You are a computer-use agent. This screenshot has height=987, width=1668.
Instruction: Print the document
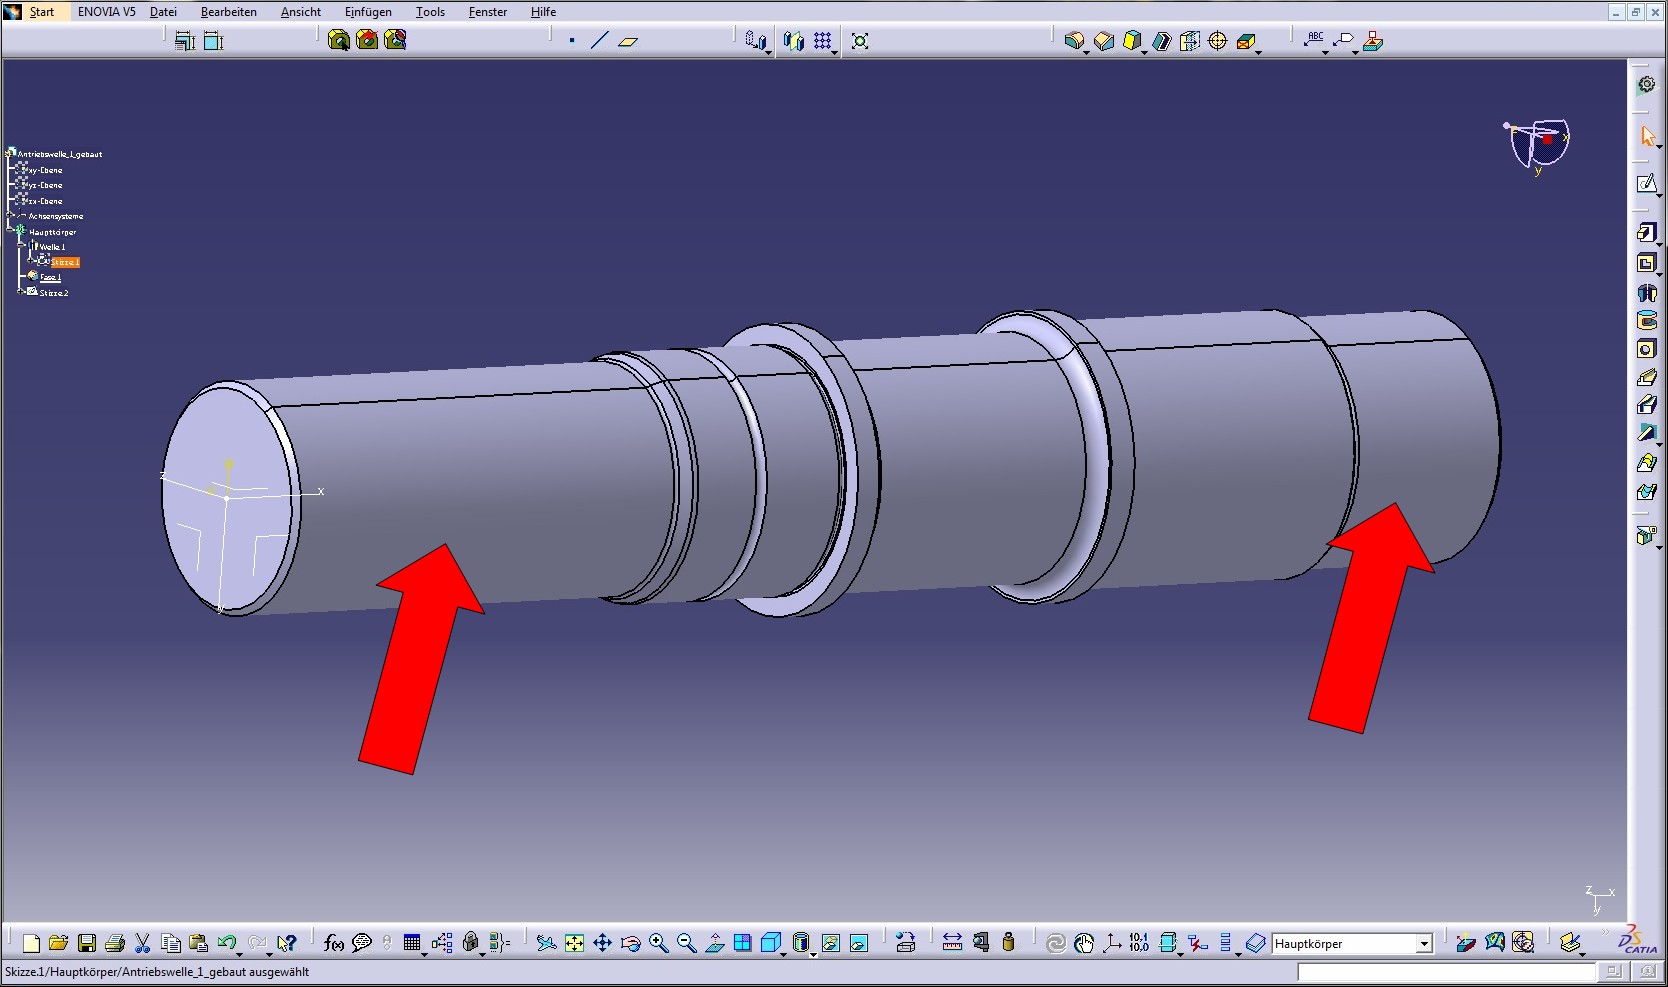pyautogui.click(x=114, y=943)
